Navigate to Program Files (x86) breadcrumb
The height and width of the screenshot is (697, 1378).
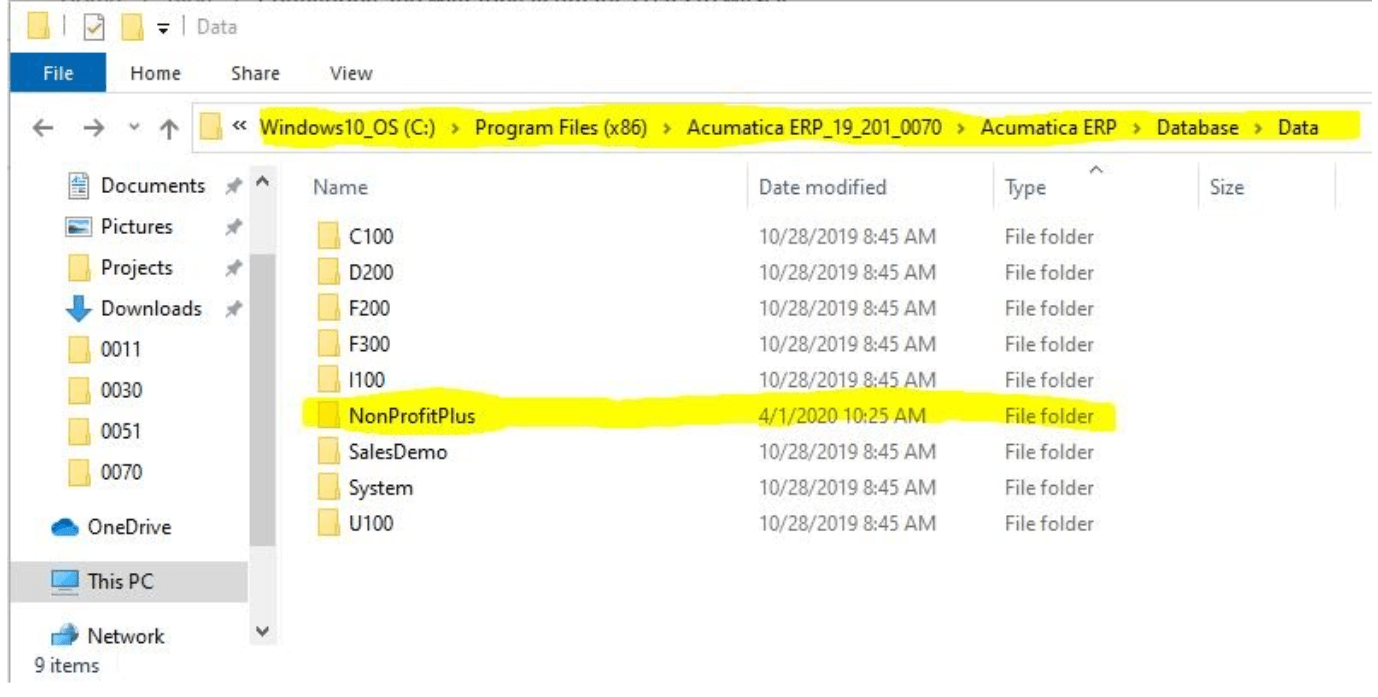pyautogui.click(x=561, y=127)
